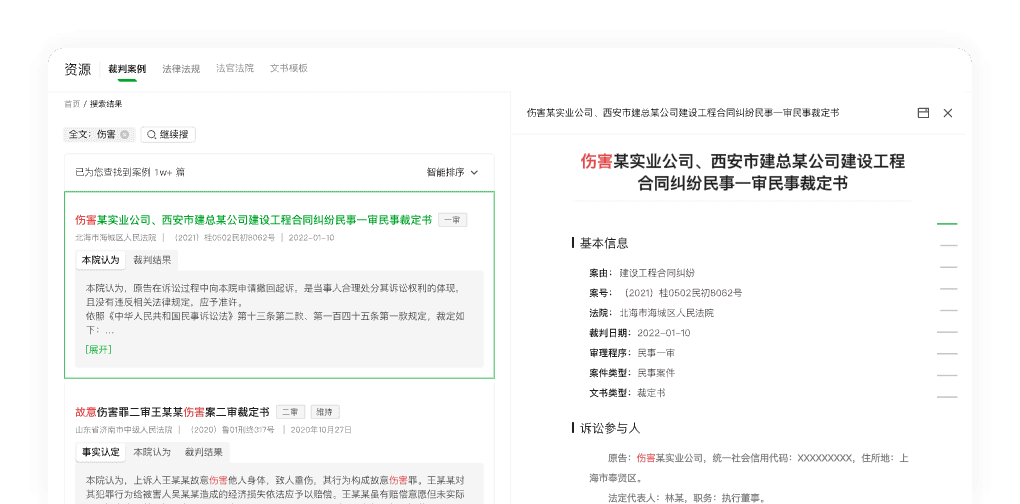This screenshot has width=1020, height=504.
Task: Click the 资源 heading
Action: [78, 70]
